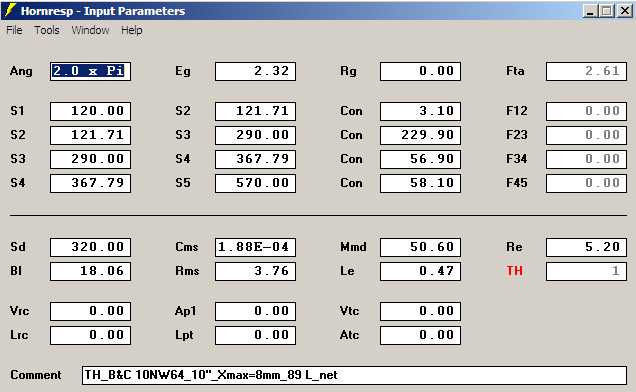Click the Mmd field with 50.60
636x392 pixels.
[x=420, y=247]
